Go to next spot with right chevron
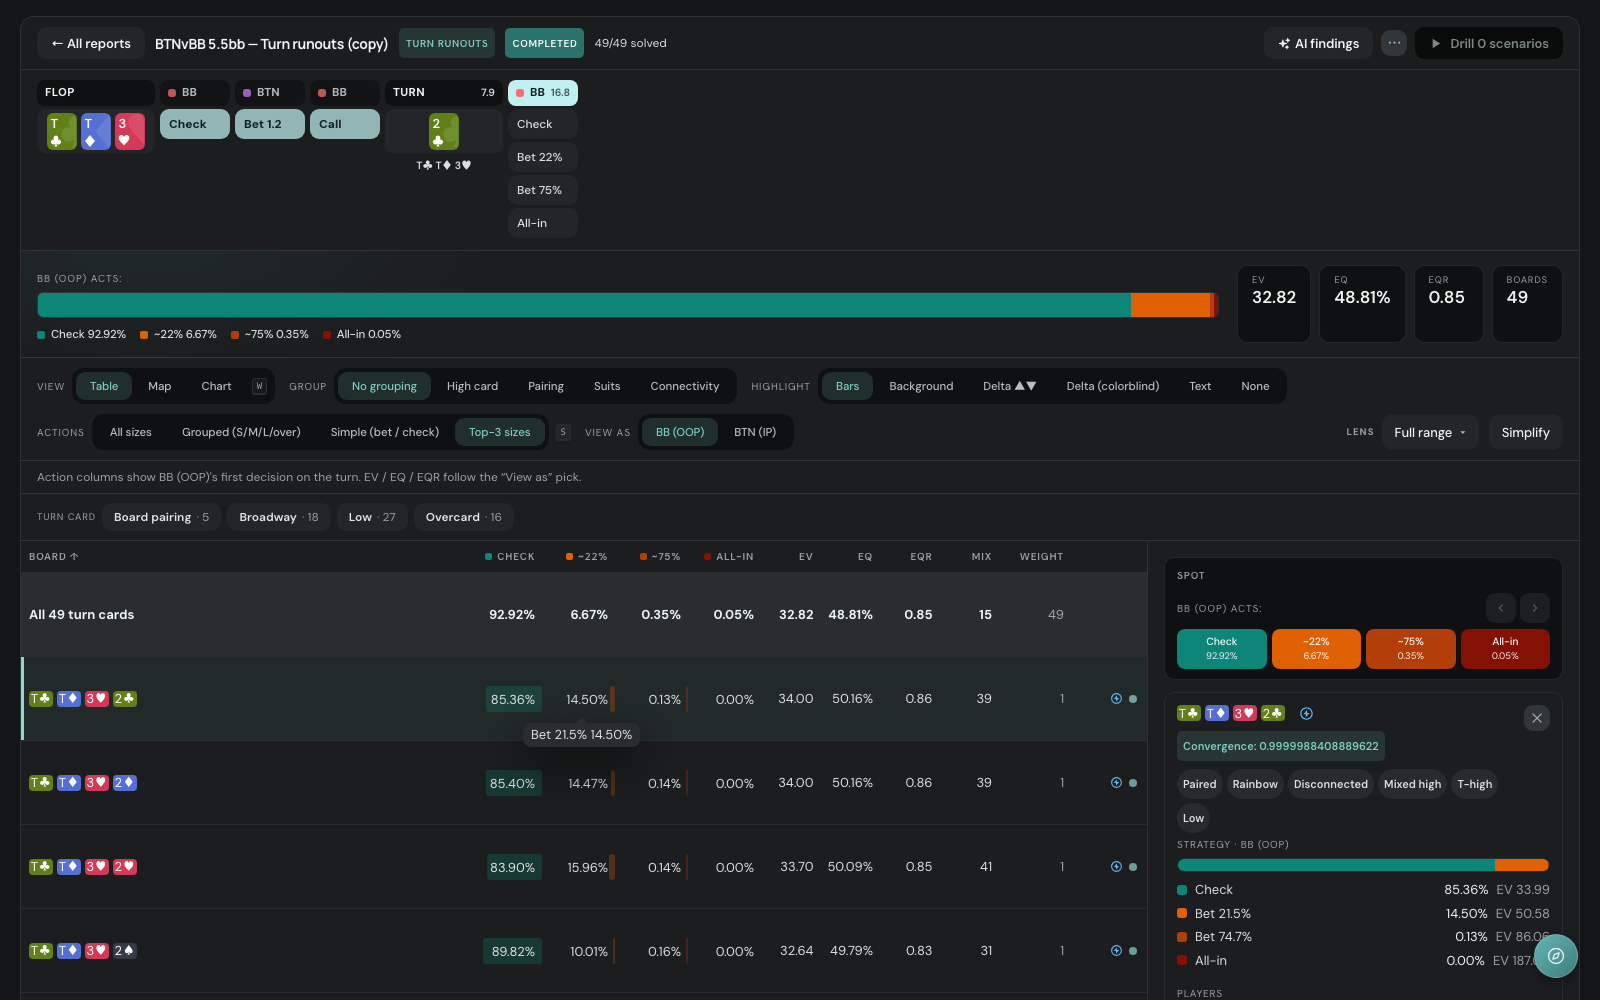Viewport: 1600px width, 1000px height. click(1535, 608)
